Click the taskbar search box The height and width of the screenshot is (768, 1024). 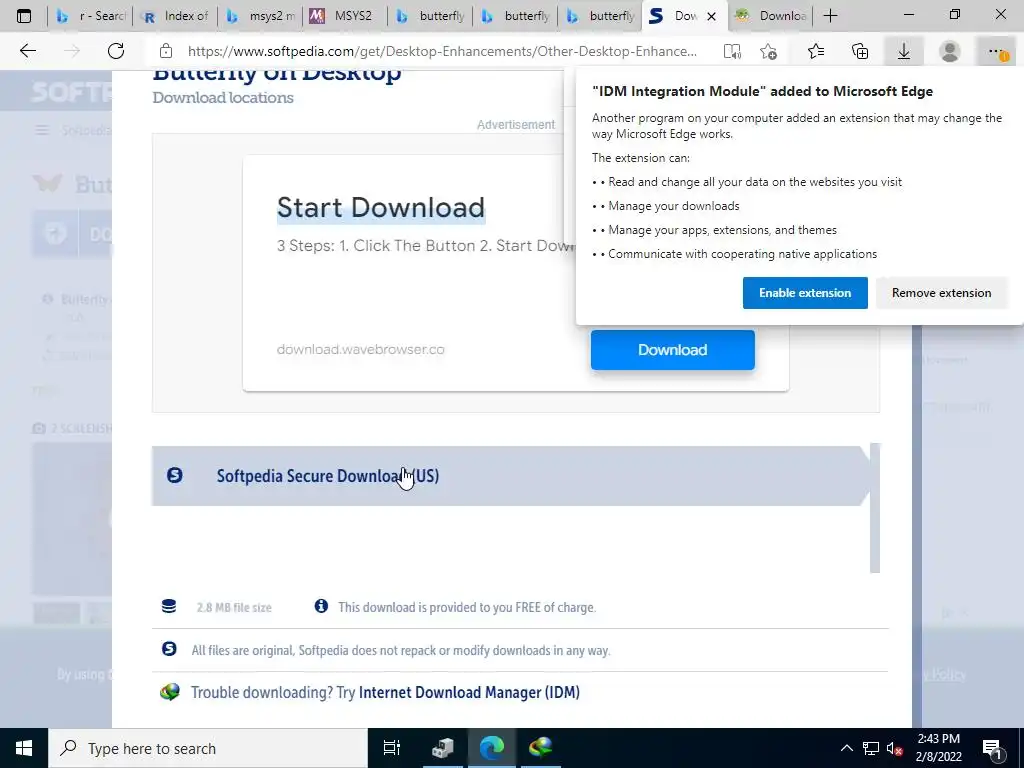(x=208, y=748)
